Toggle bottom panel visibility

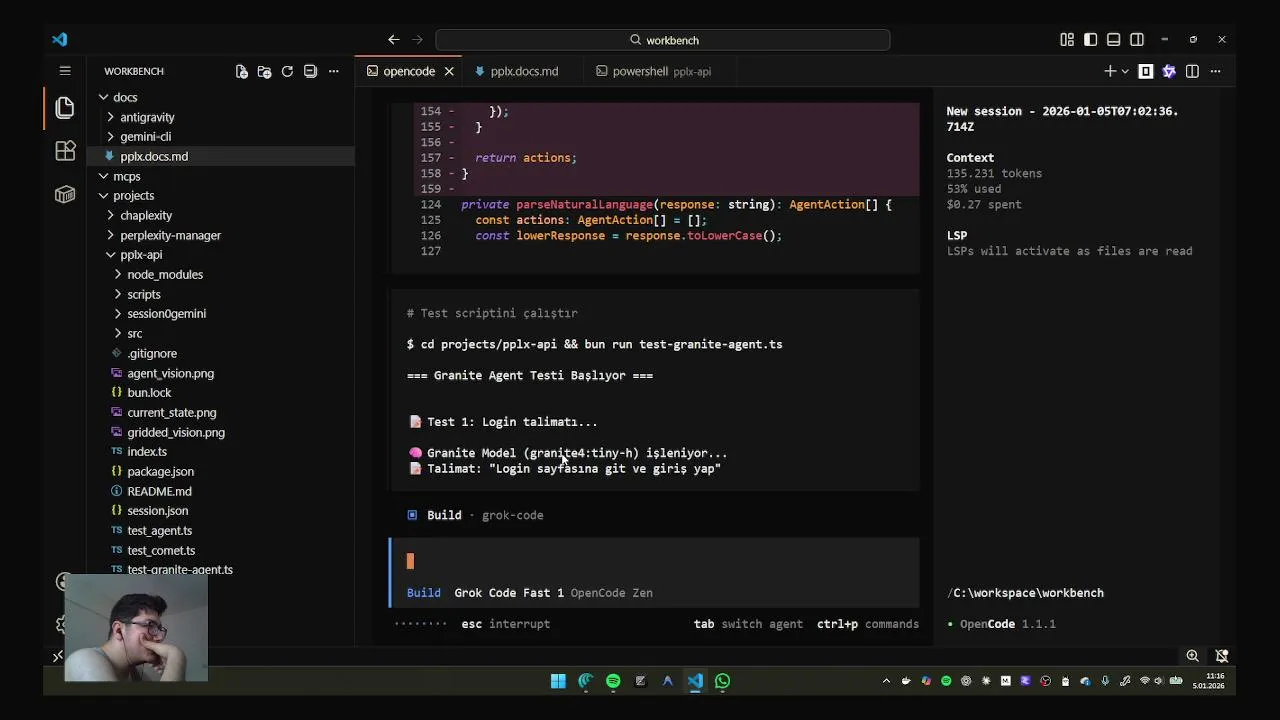1113,40
